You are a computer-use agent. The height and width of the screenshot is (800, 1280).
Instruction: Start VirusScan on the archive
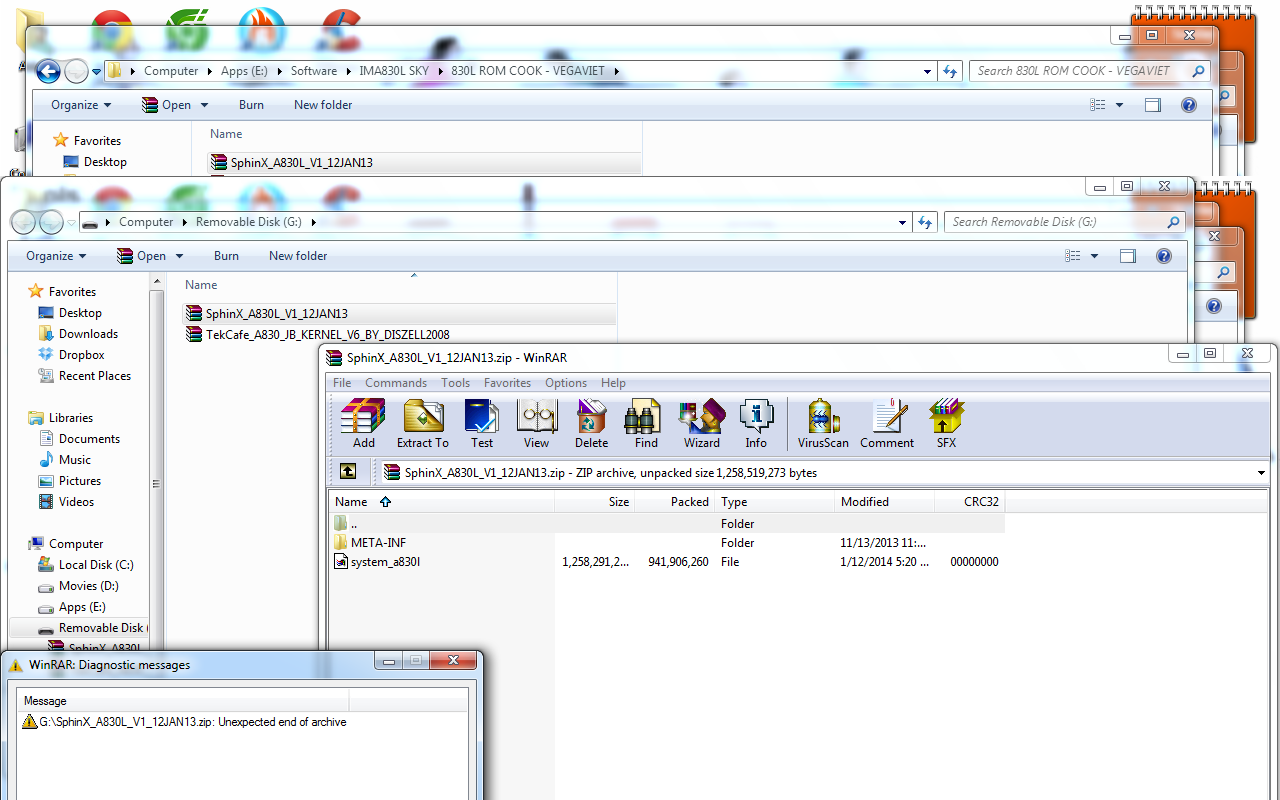(x=823, y=423)
